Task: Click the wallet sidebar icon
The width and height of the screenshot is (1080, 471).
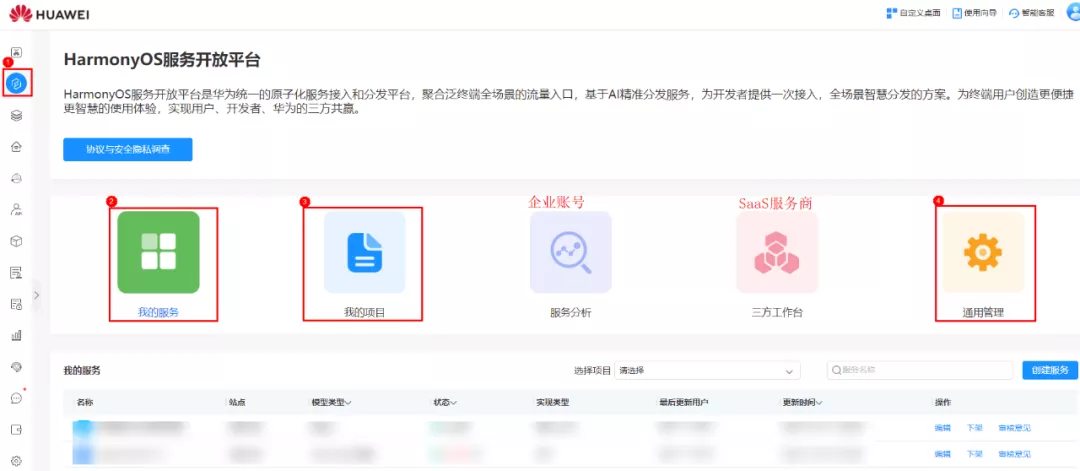Action: pyautogui.click(x=17, y=430)
